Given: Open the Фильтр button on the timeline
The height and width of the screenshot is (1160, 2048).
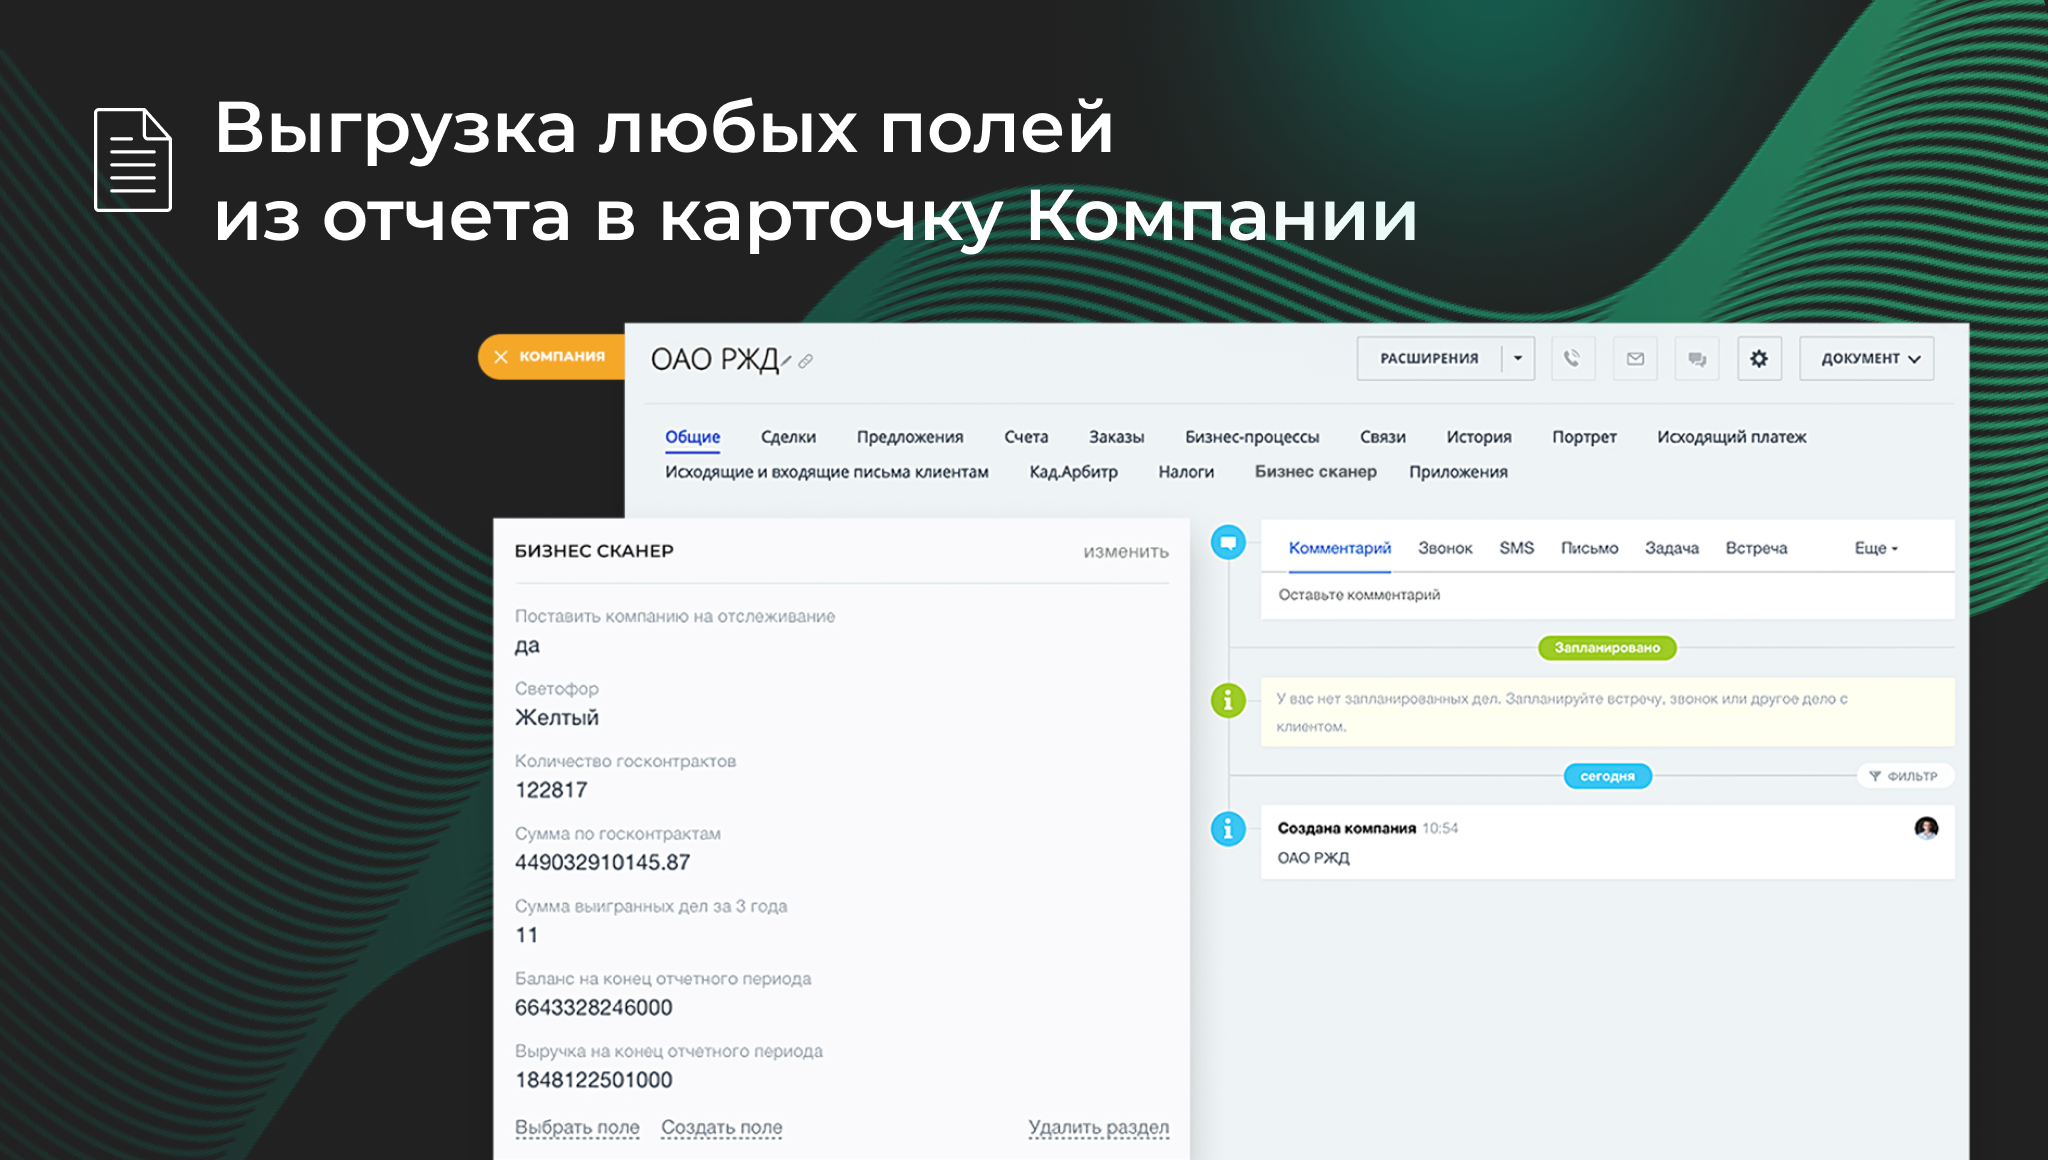Looking at the screenshot, I should 1904,776.
